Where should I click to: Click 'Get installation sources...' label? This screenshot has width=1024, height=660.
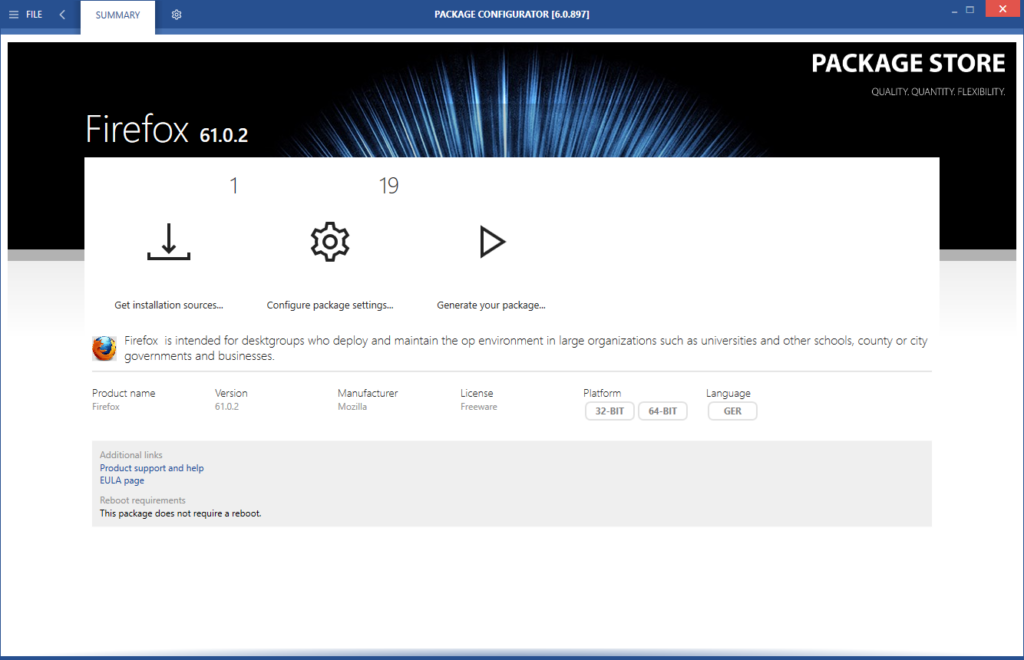(168, 305)
